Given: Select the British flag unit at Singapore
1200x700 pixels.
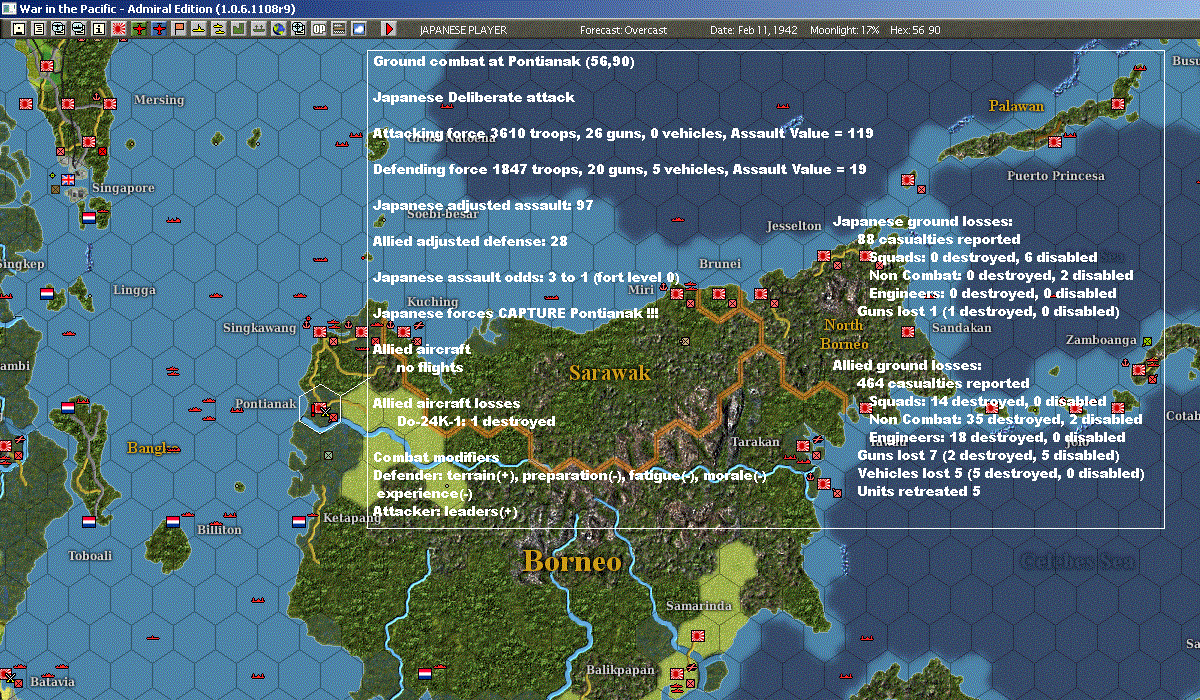Looking at the screenshot, I should tap(67, 180).
